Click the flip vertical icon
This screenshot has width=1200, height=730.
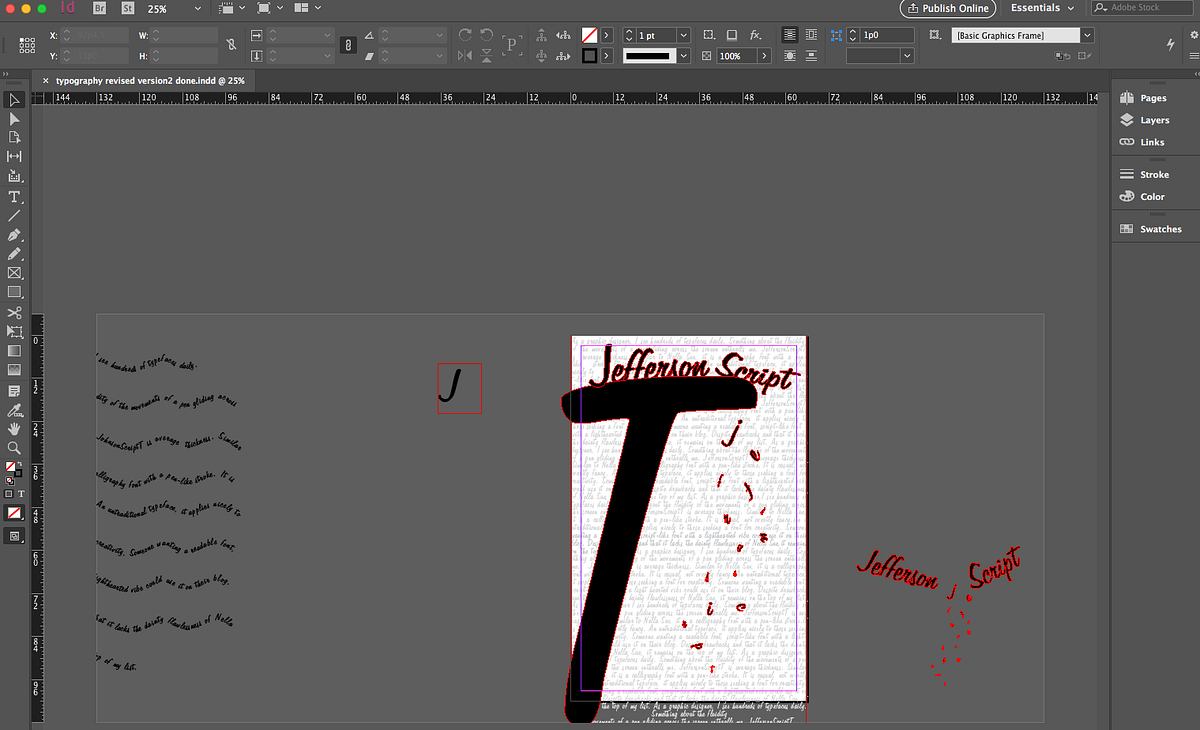pos(489,56)
